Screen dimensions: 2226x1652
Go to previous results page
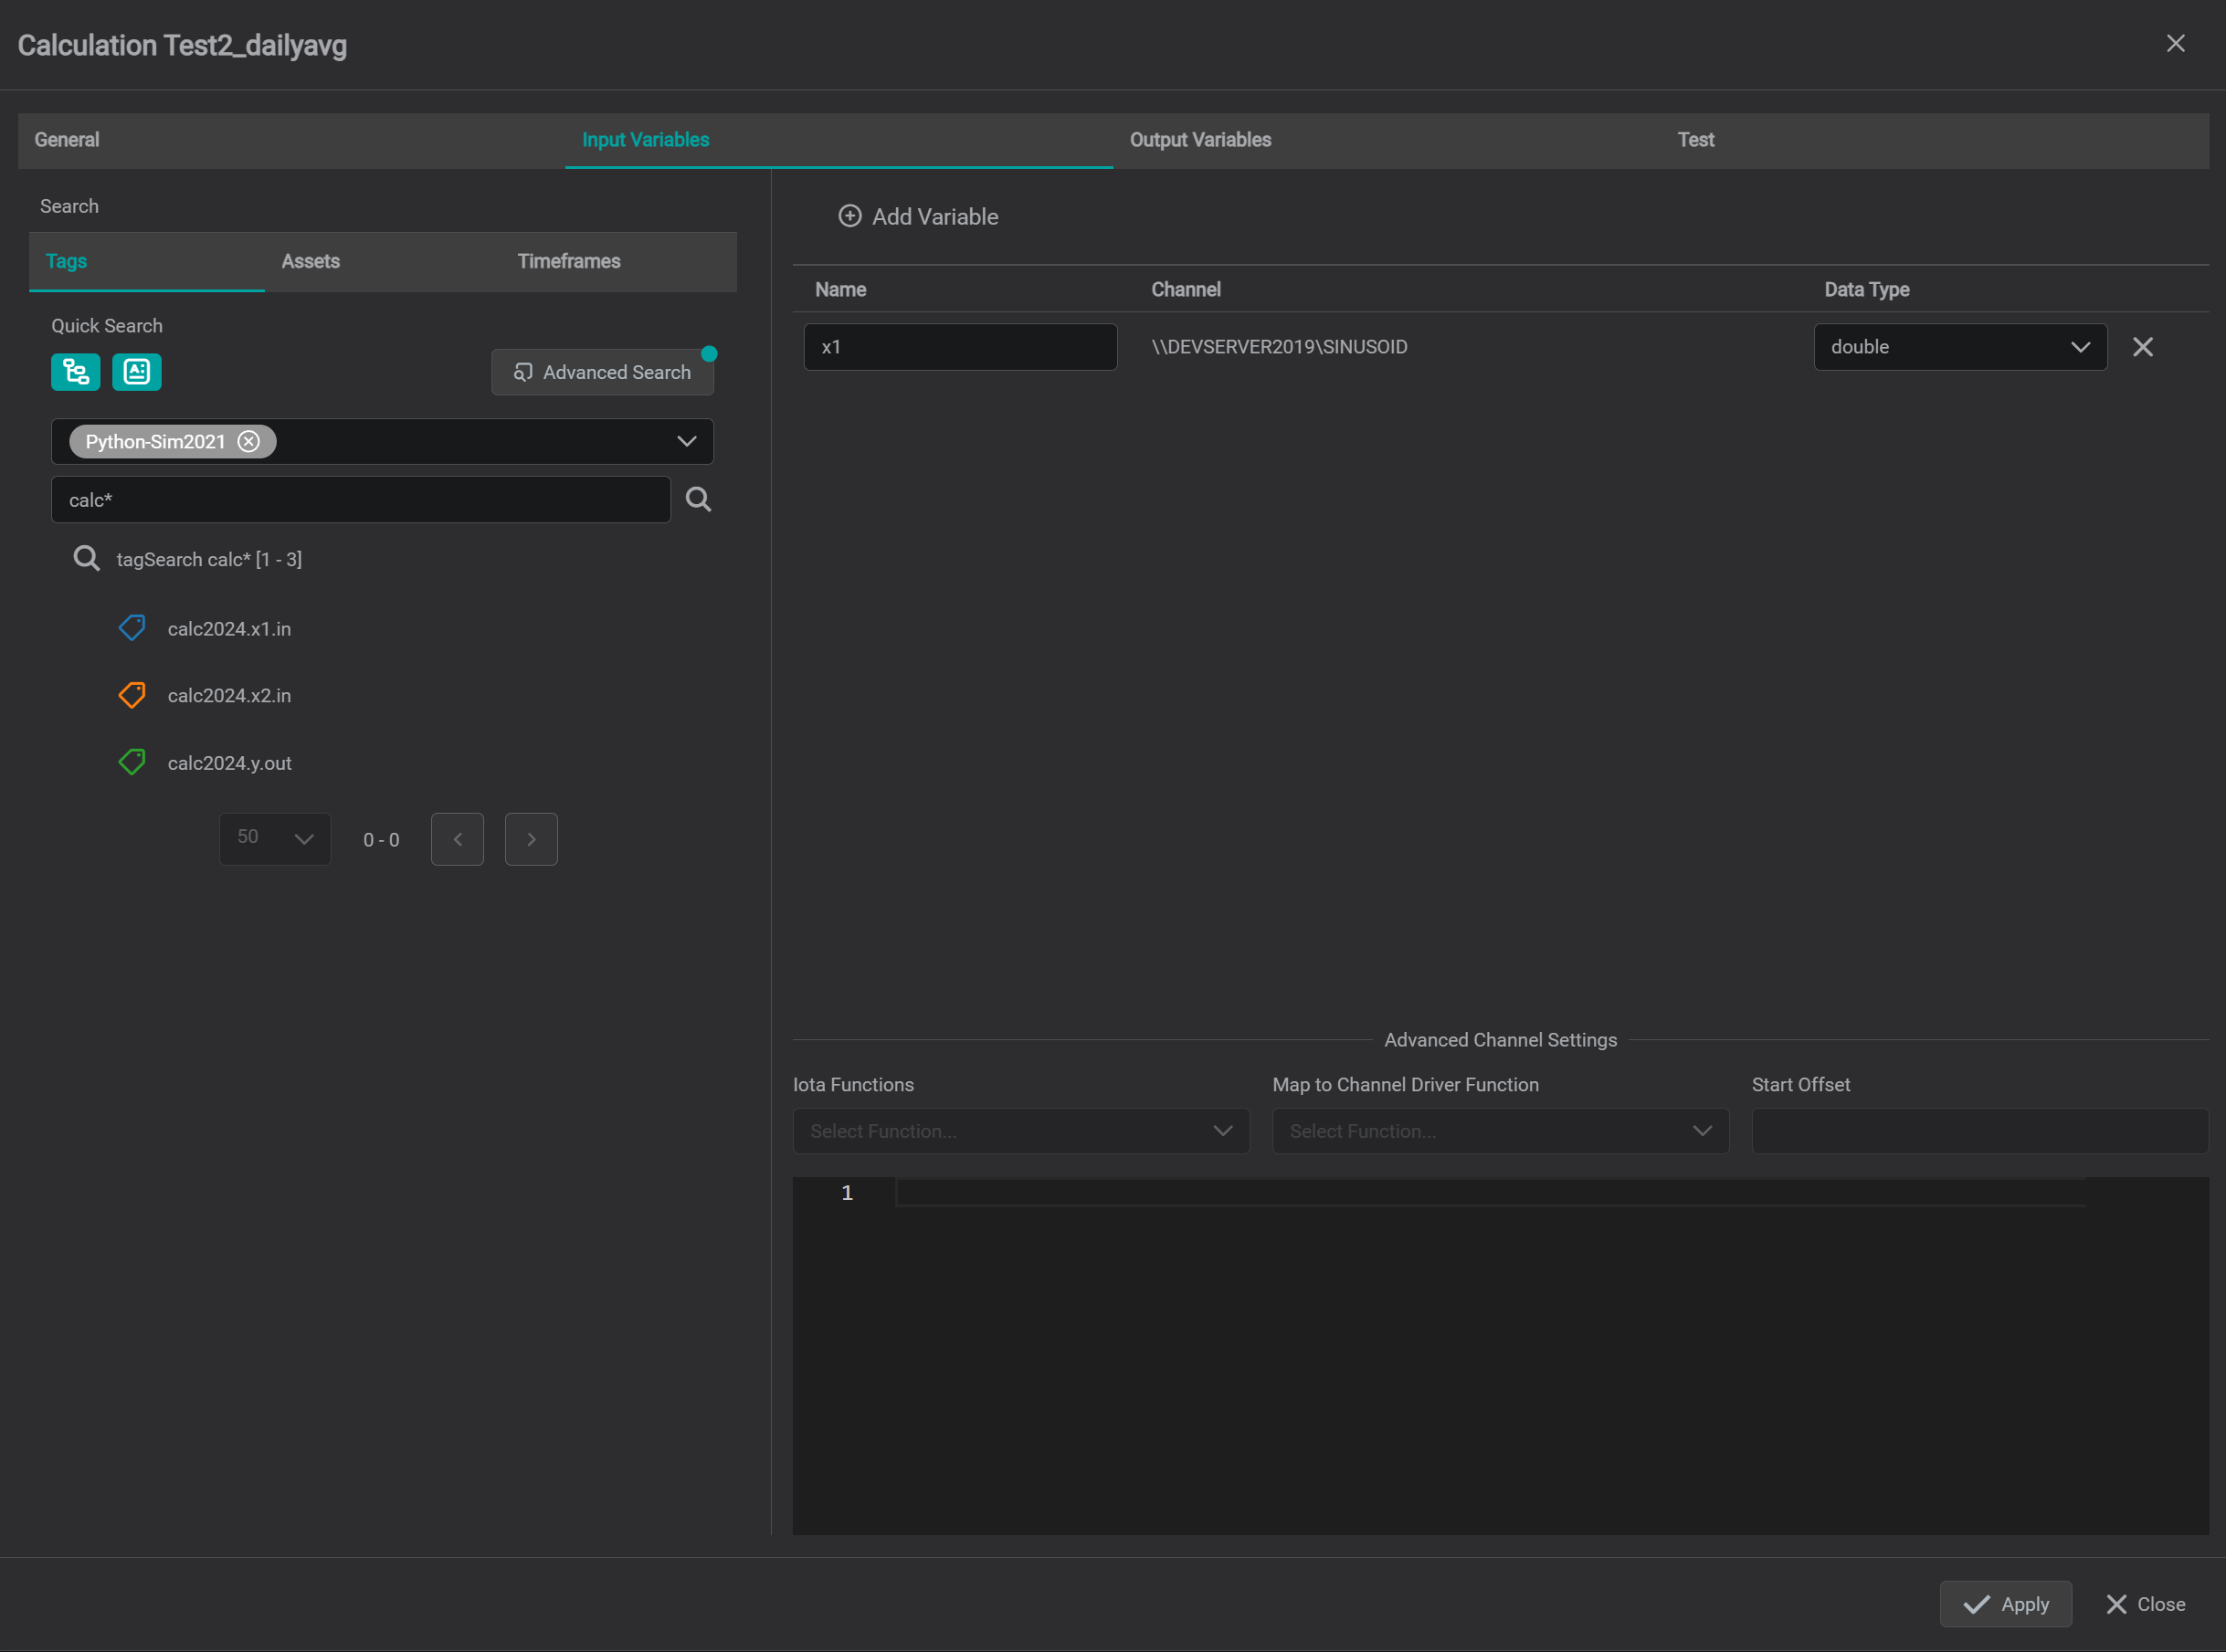coord(457,839)
